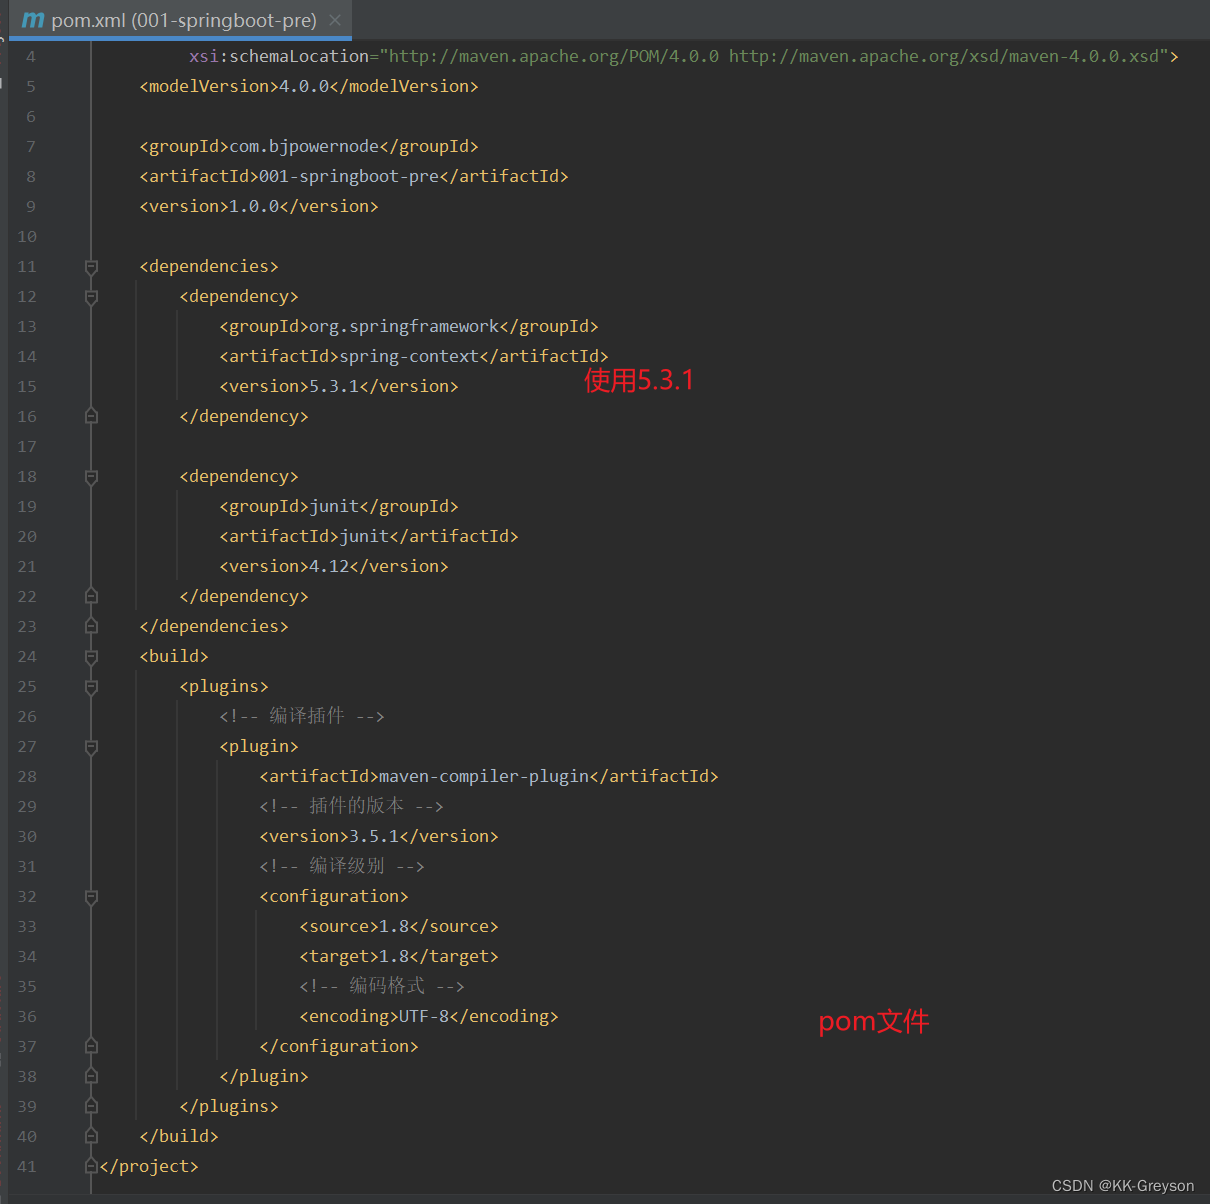Click the 编译级别 comment line
Screen dimensions: 1210x1204
342,866
